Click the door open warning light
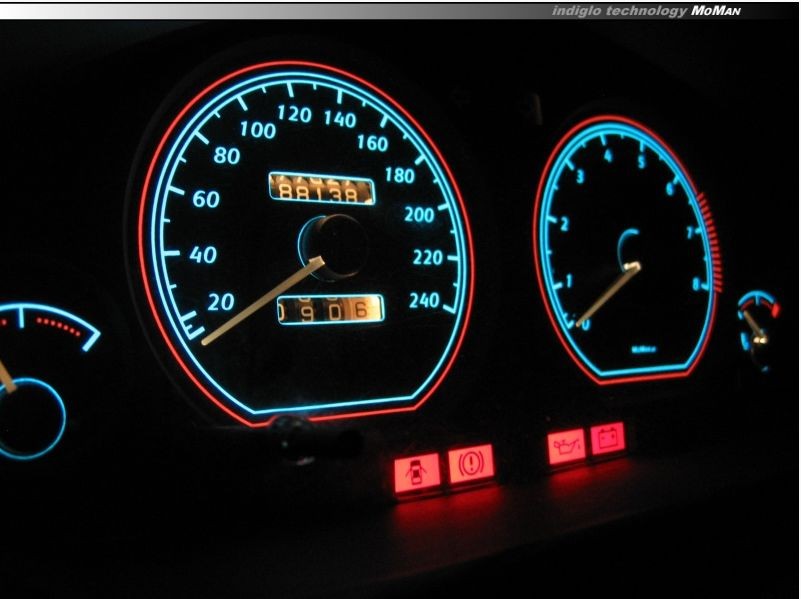This screenshot has height=599, width=801. pyautogui.click(x=415, y=470)
